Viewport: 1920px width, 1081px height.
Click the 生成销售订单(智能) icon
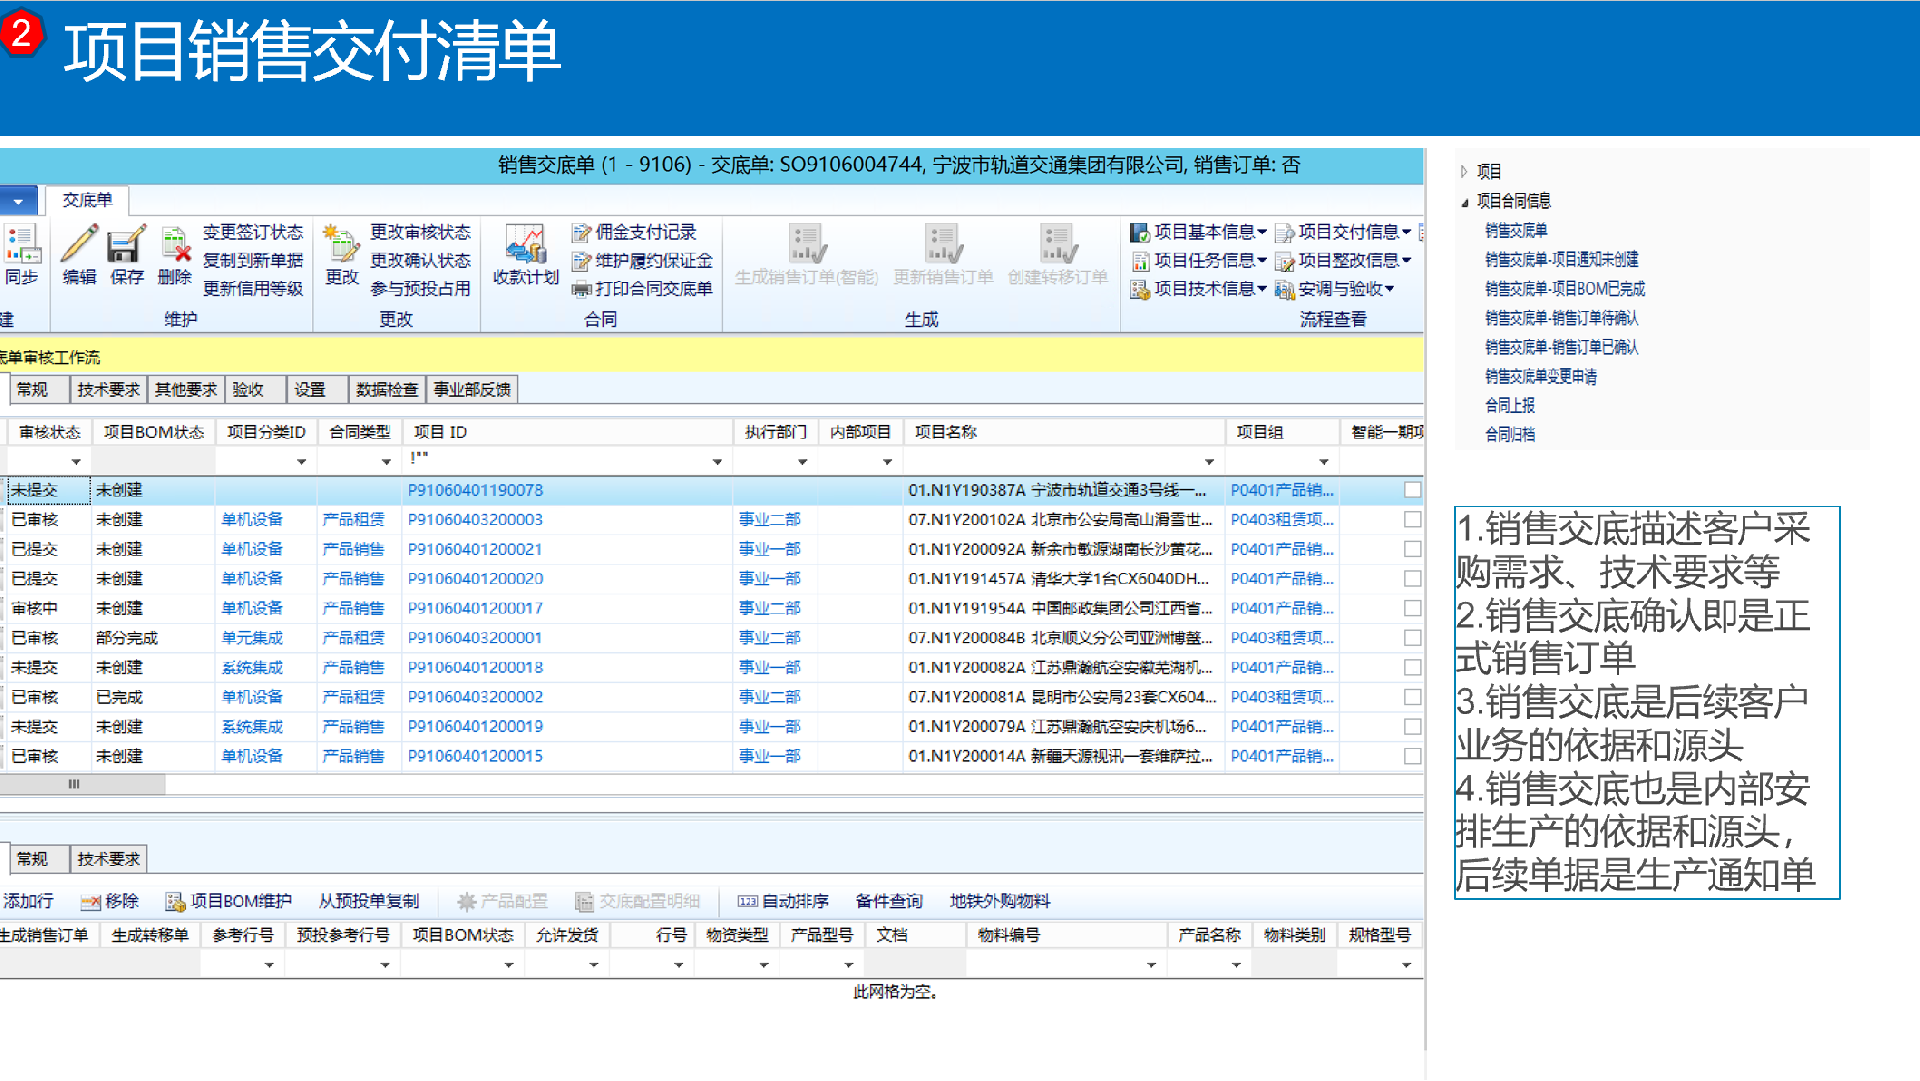coord(806,244)
